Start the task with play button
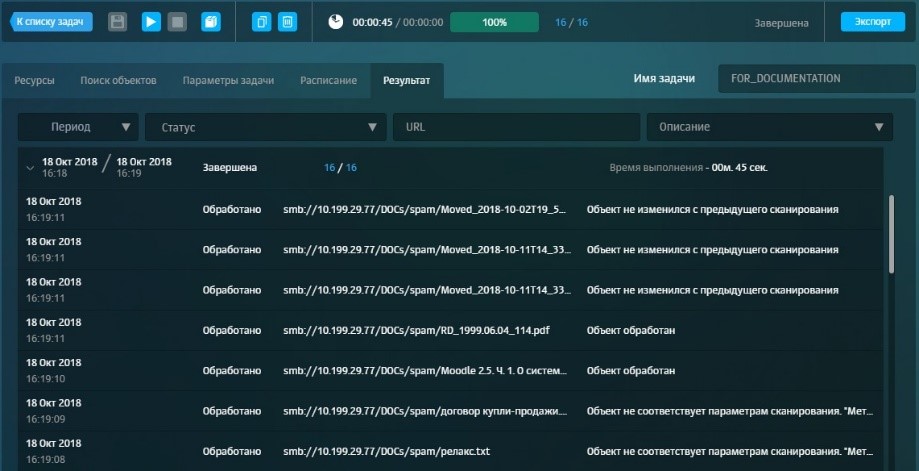 click(x=151, y=22)
